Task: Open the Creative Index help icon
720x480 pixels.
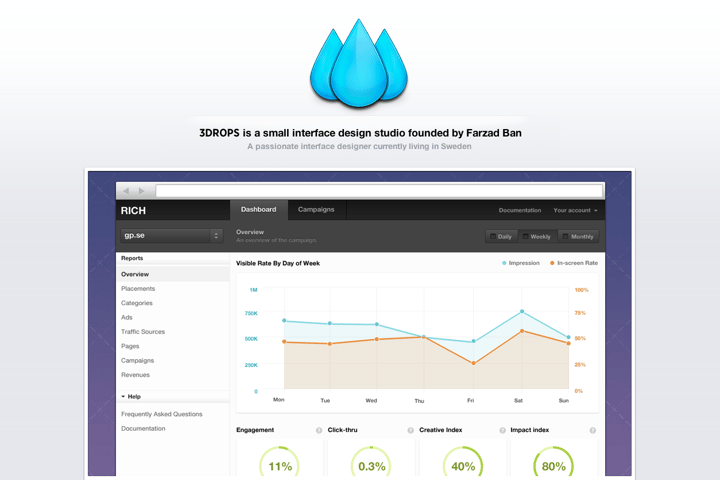Action: point(502,430)
